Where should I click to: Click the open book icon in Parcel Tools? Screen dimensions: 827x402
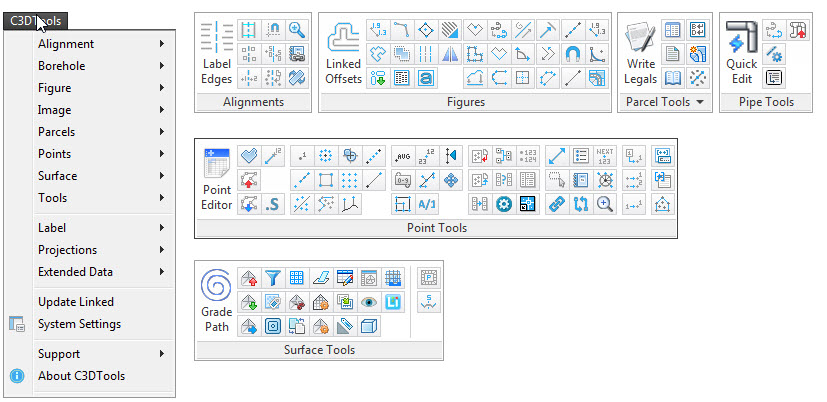click(x=672, y=78)
